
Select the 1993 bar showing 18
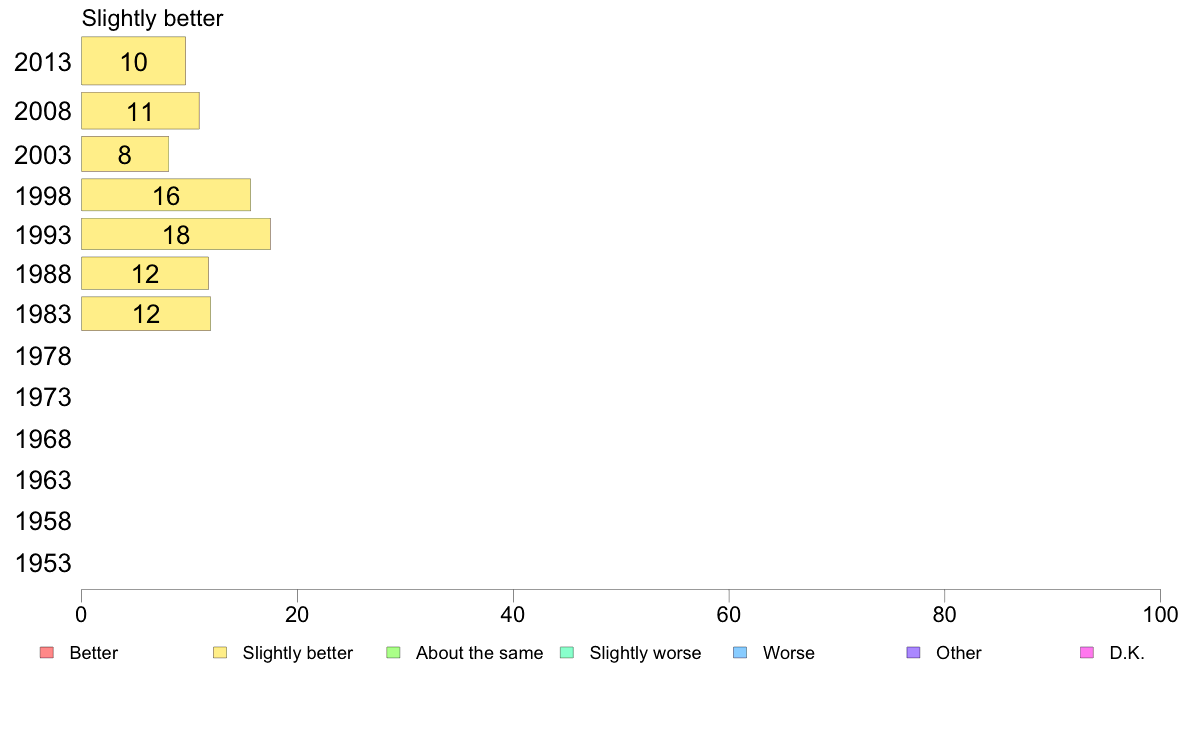pos(176,234)
